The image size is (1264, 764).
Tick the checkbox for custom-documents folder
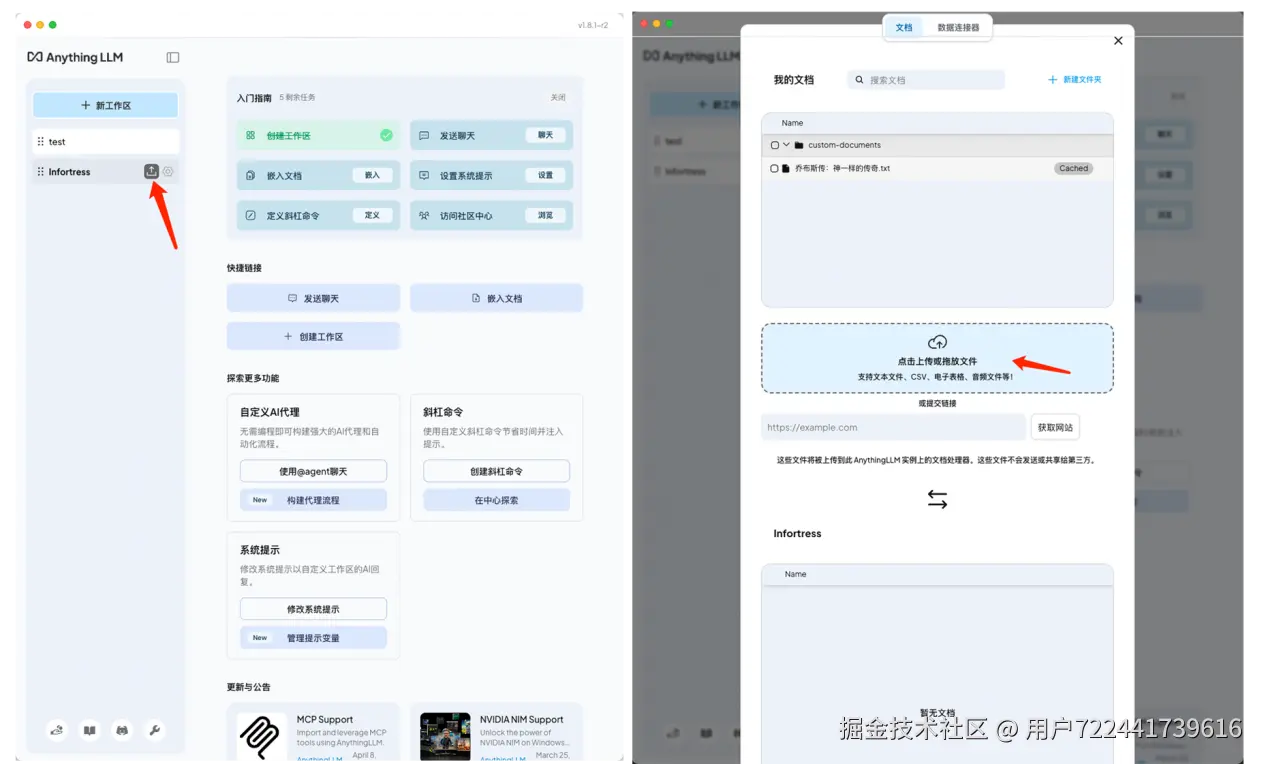775,145
